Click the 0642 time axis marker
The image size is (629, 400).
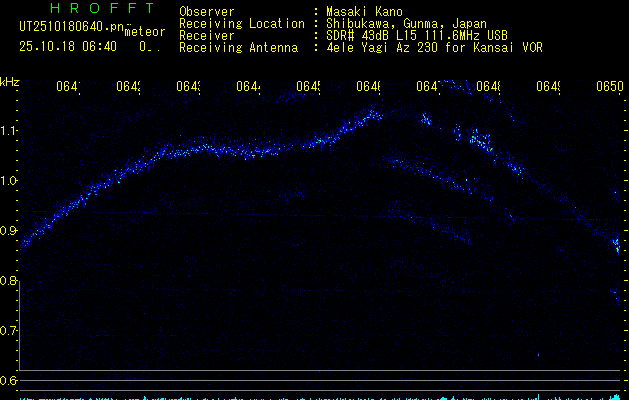128,86
